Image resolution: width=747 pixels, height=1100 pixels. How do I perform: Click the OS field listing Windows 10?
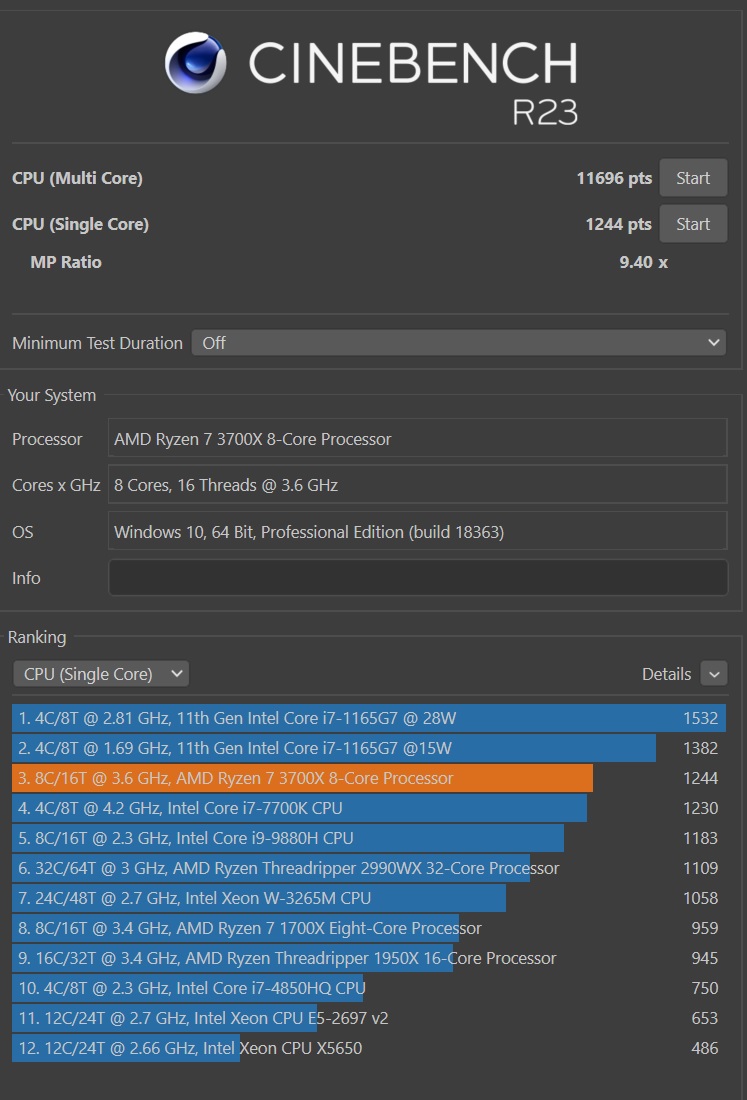[417, 531]
